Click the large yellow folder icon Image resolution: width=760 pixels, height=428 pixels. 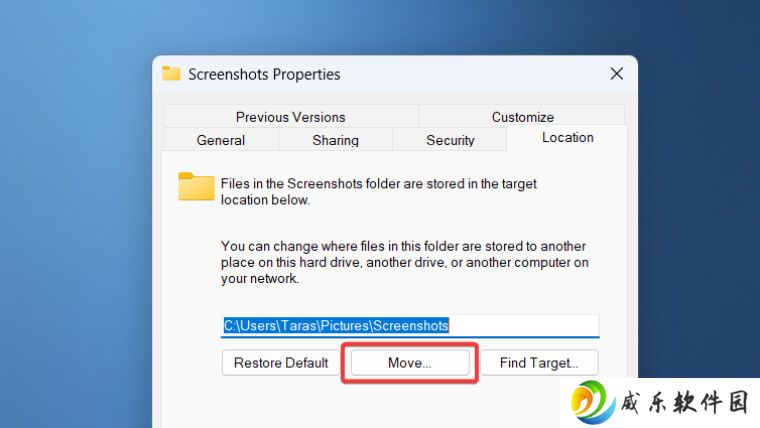click(x=196, y=186)
